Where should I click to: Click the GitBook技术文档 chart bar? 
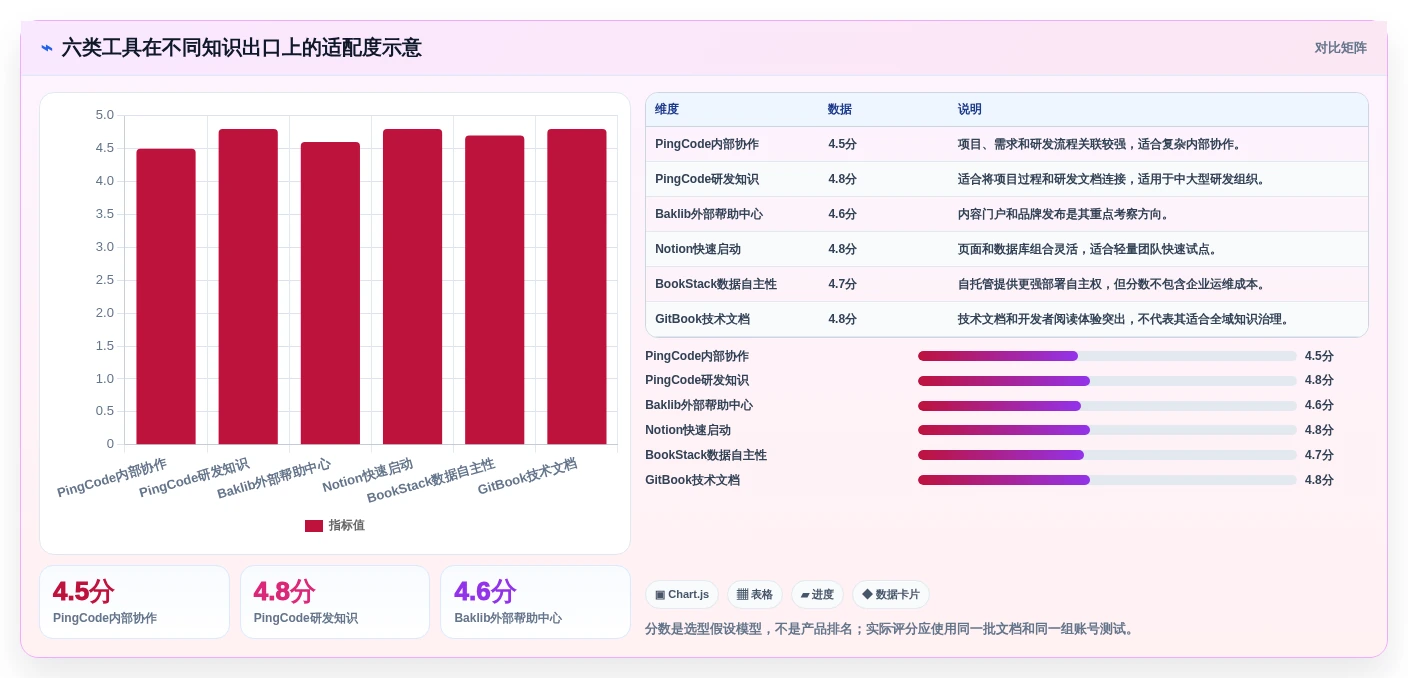pos(577,286)
